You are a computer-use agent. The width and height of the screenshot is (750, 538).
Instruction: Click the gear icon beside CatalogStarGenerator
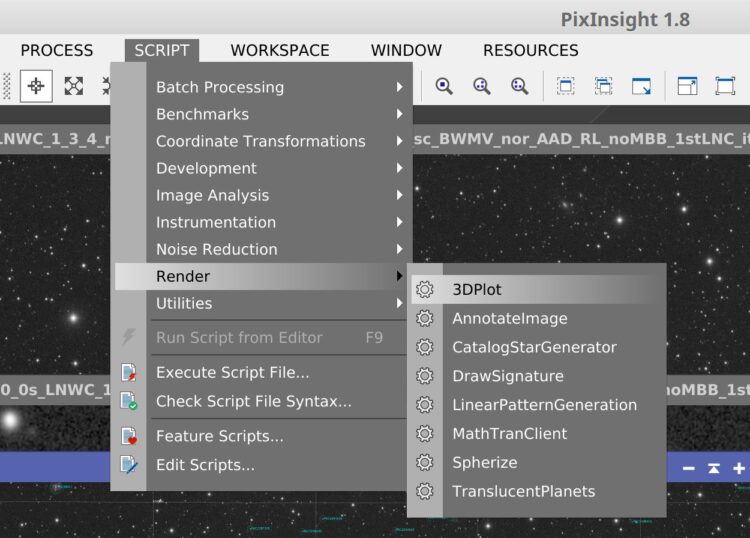[x=424, y=347]
